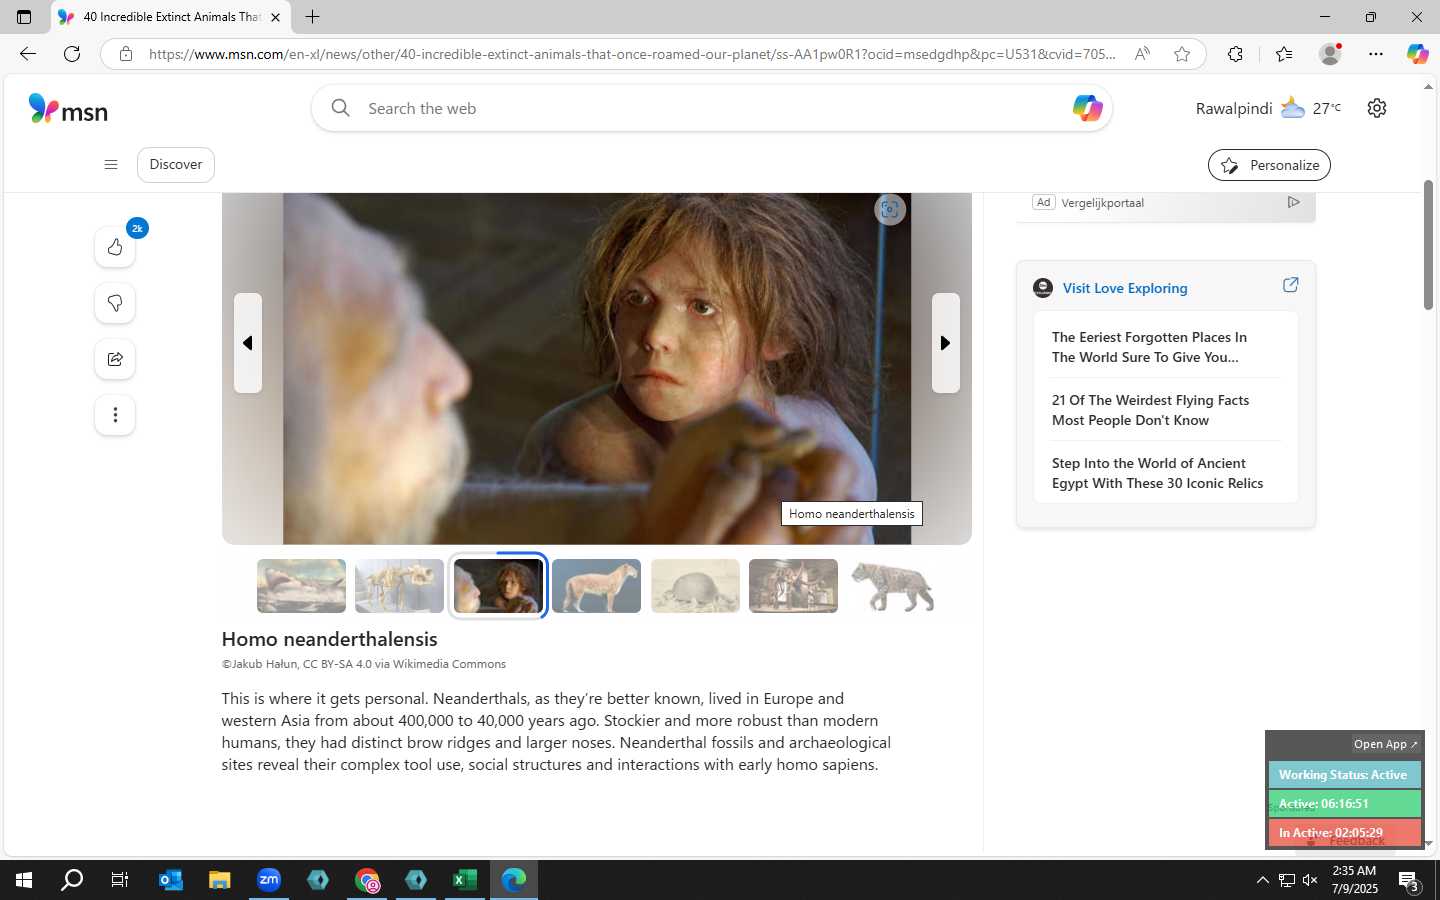This screenshot has height=900, width=1440.
Task: Click the thumbs up like icon
Action: 115,247
